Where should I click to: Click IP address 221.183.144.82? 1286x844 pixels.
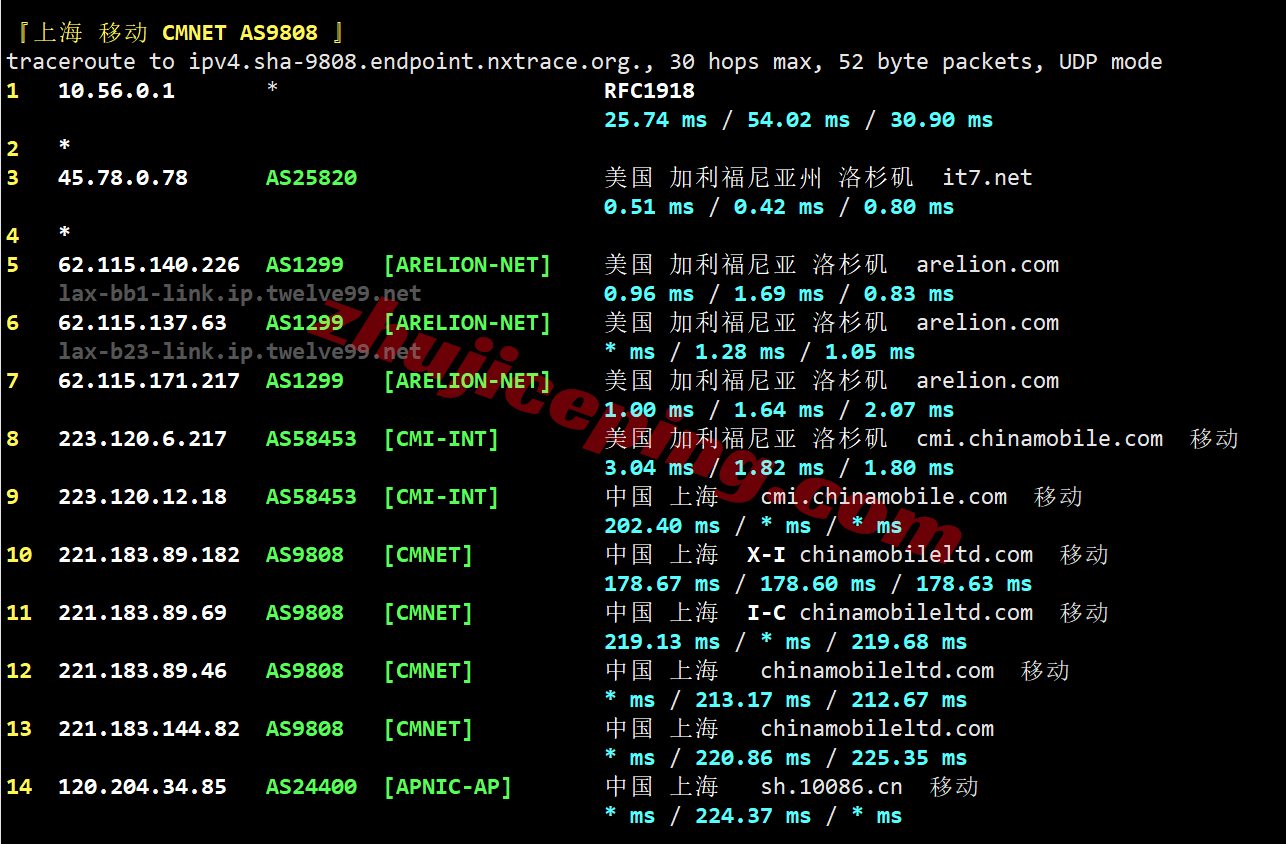[149, 729]
